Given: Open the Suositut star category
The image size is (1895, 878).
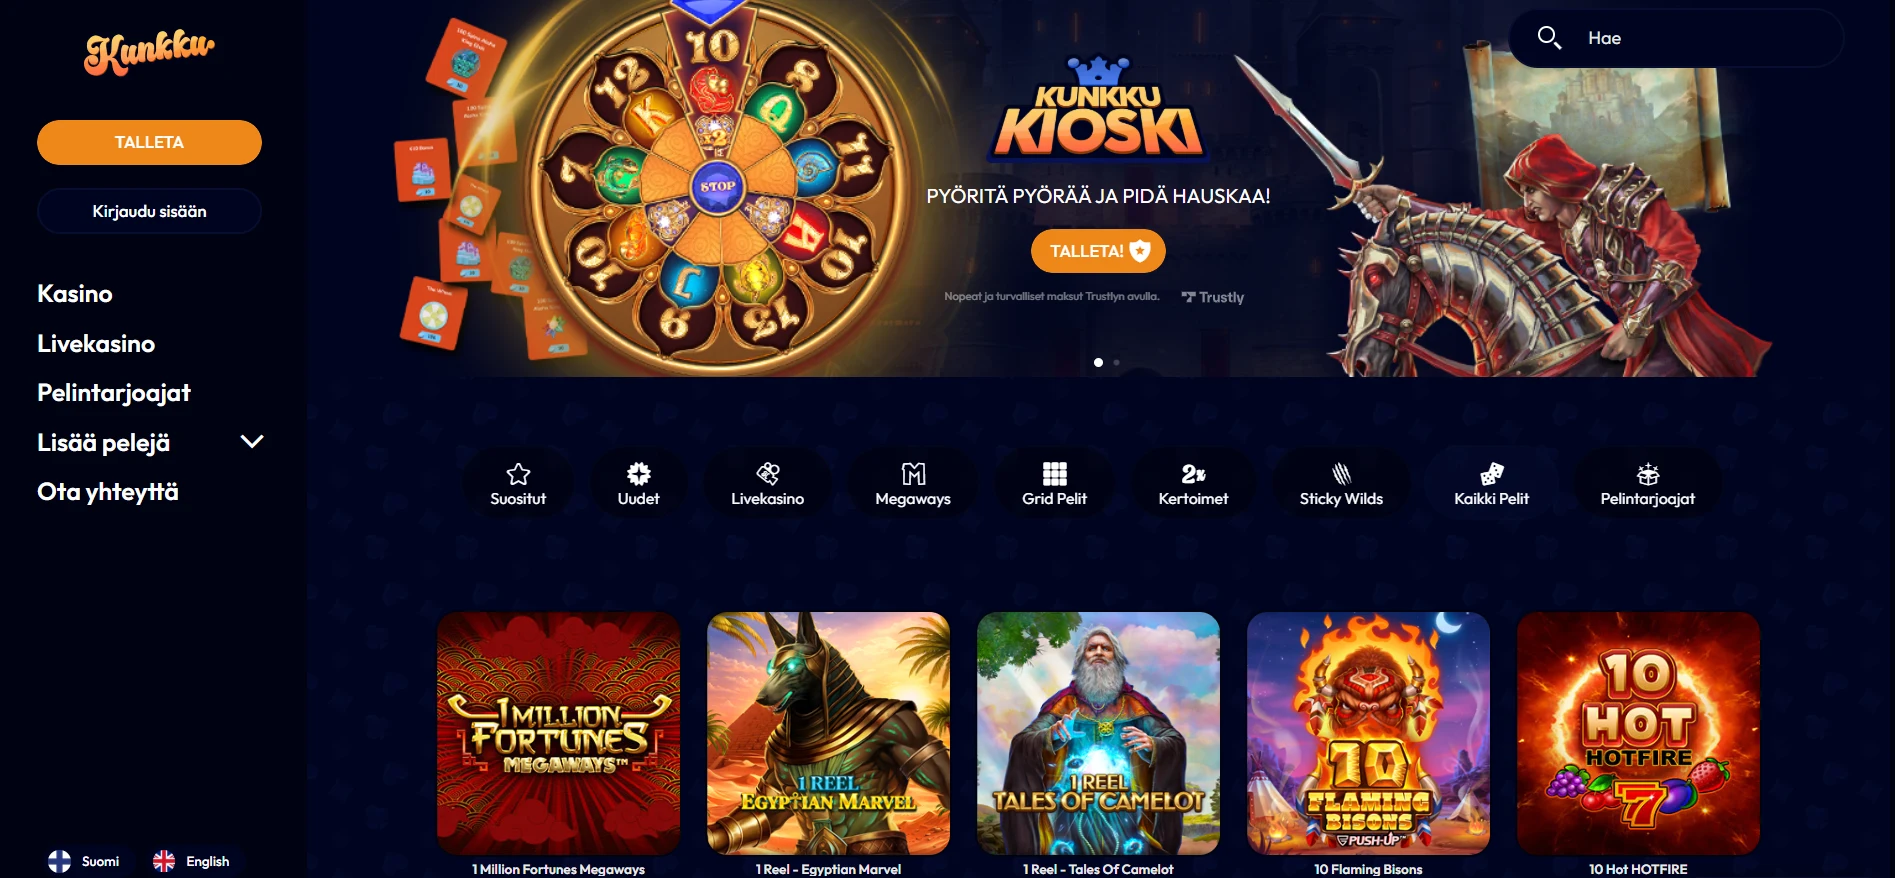Looking at the screenshot, I should coord(518,483).
